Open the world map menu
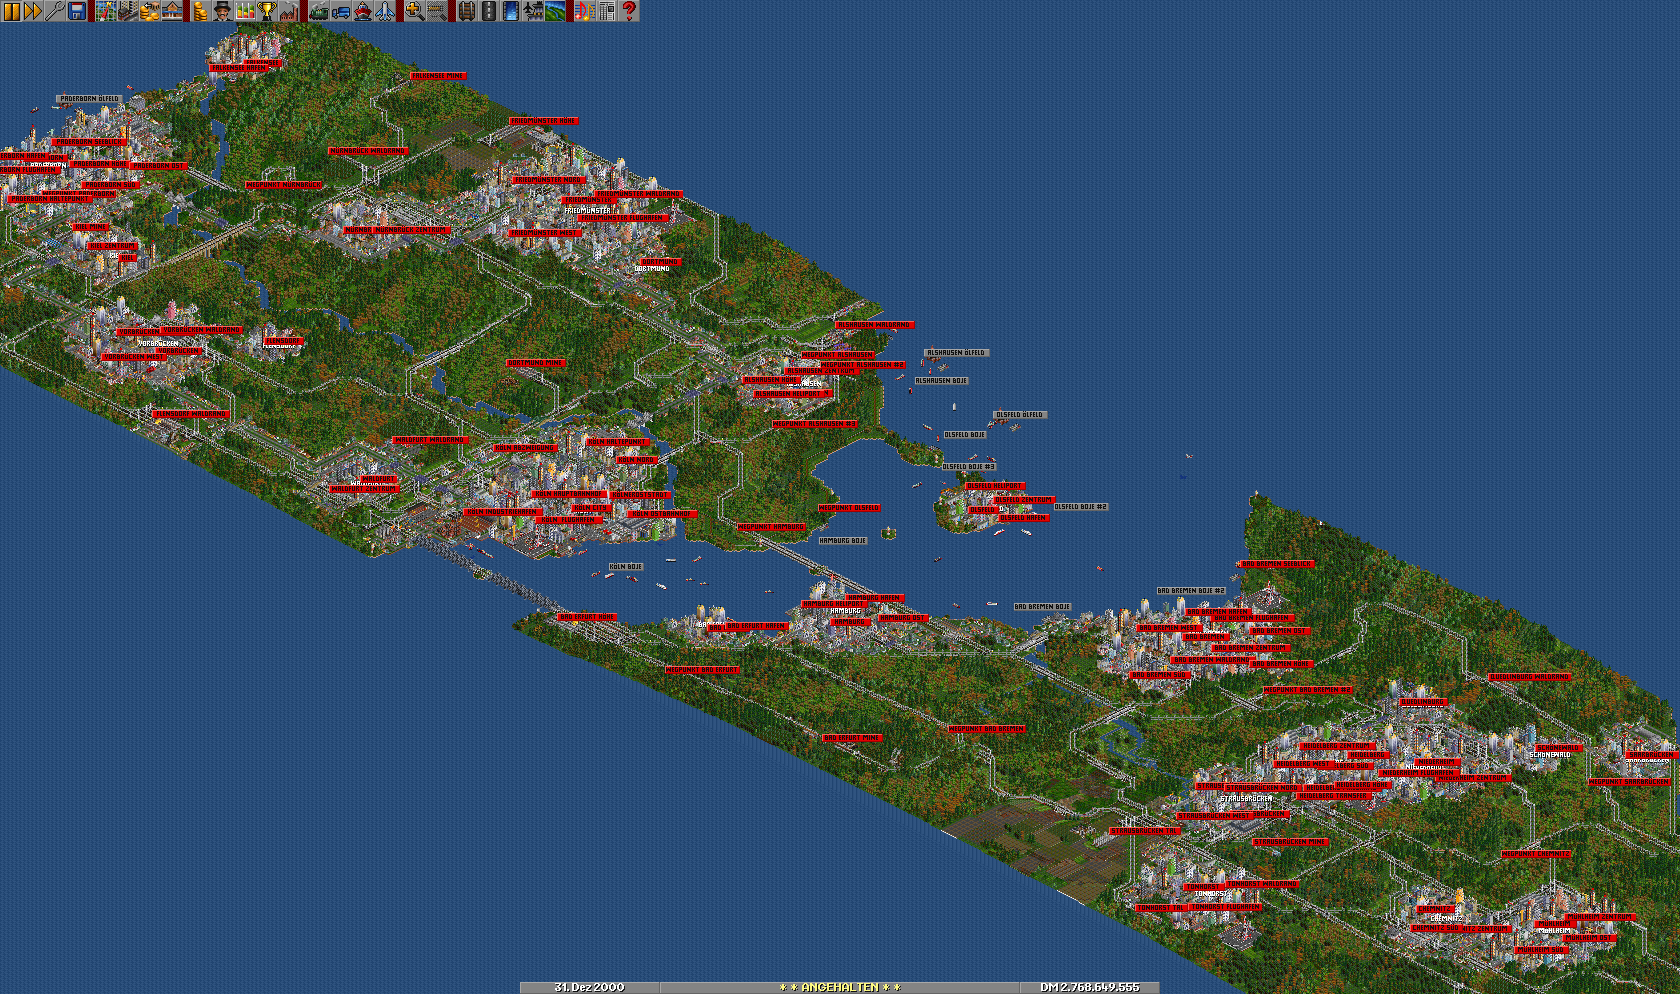This screenshot has height=994, width=1680. click(105, 11)
